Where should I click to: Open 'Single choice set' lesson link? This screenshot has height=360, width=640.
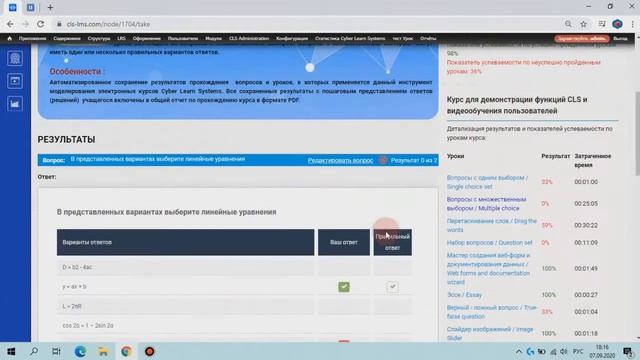pos(487,182)
